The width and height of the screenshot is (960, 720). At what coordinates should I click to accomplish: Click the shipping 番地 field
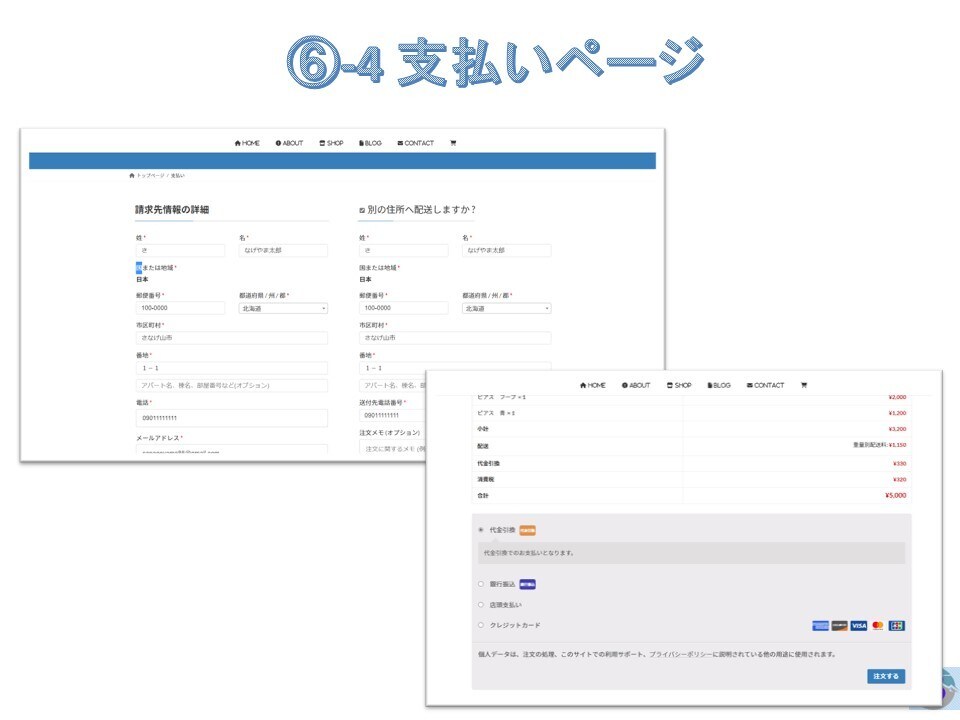455,367
